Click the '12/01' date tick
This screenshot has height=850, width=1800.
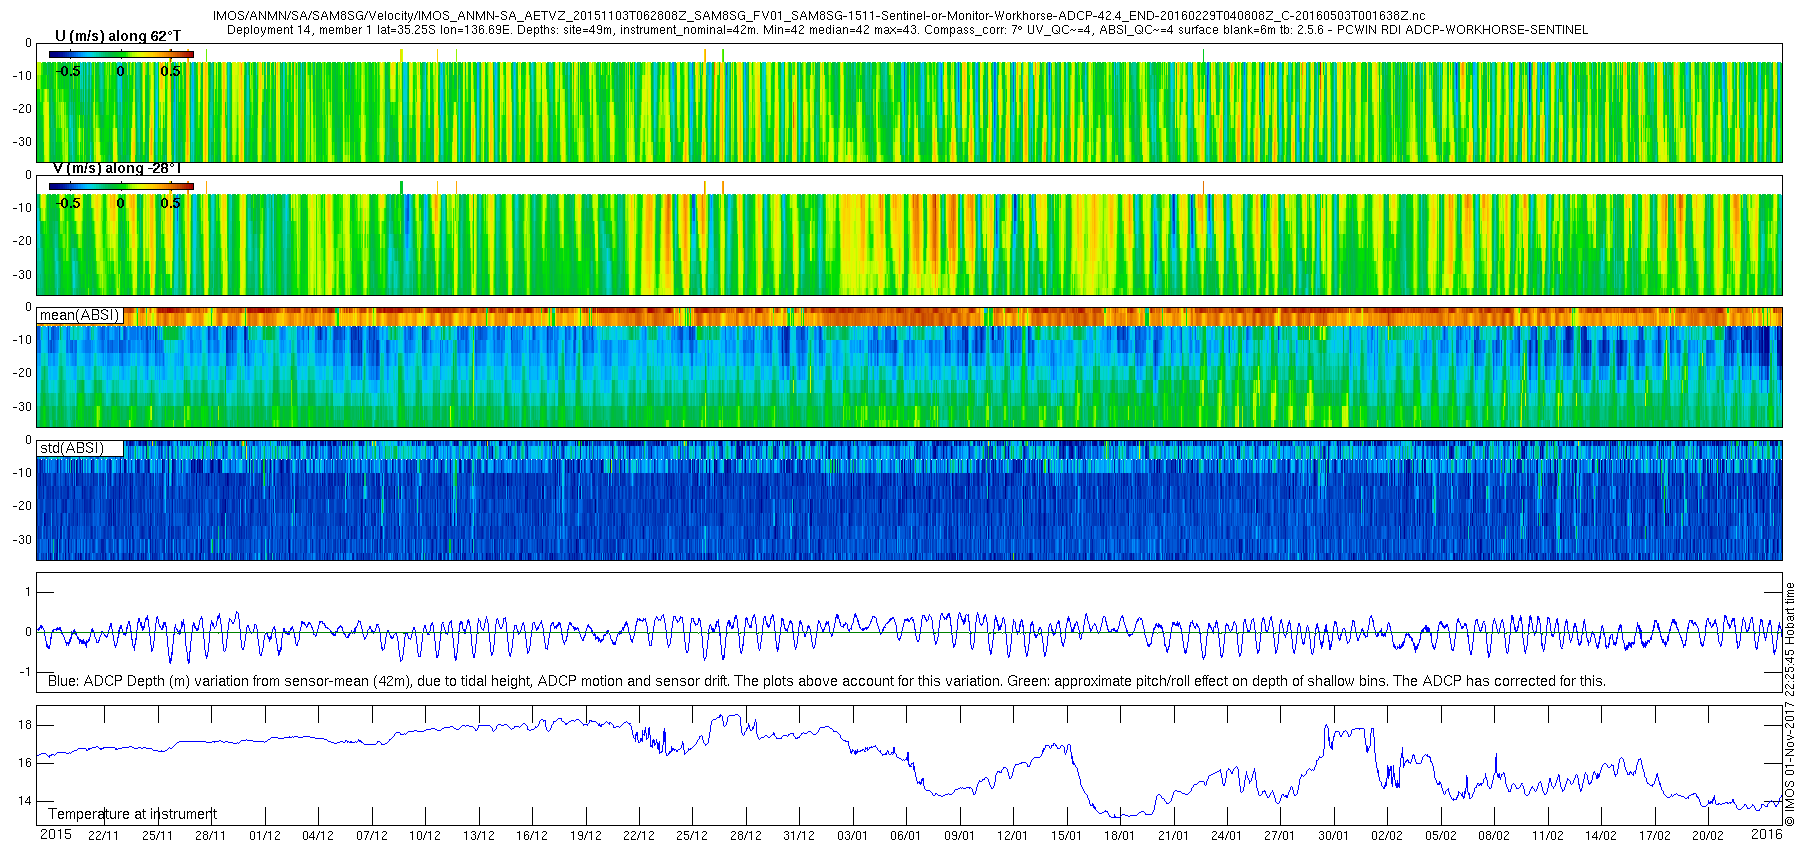tap(1013, 836)
